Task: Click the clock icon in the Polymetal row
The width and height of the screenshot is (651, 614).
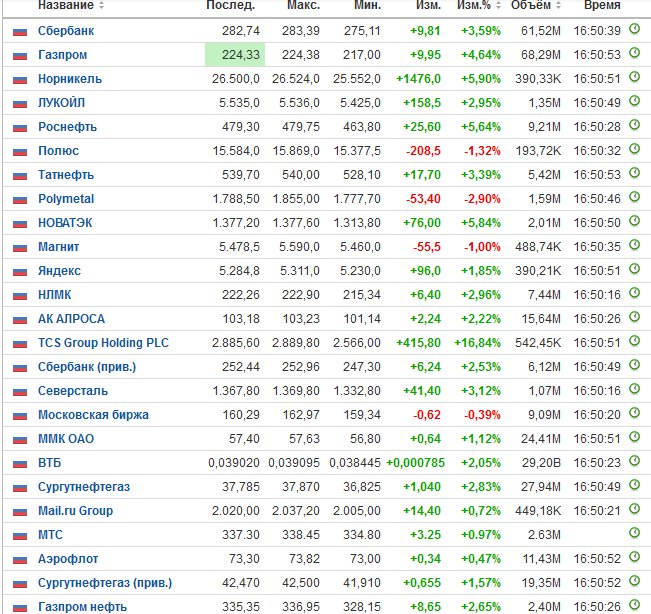Action: (634, 197)
